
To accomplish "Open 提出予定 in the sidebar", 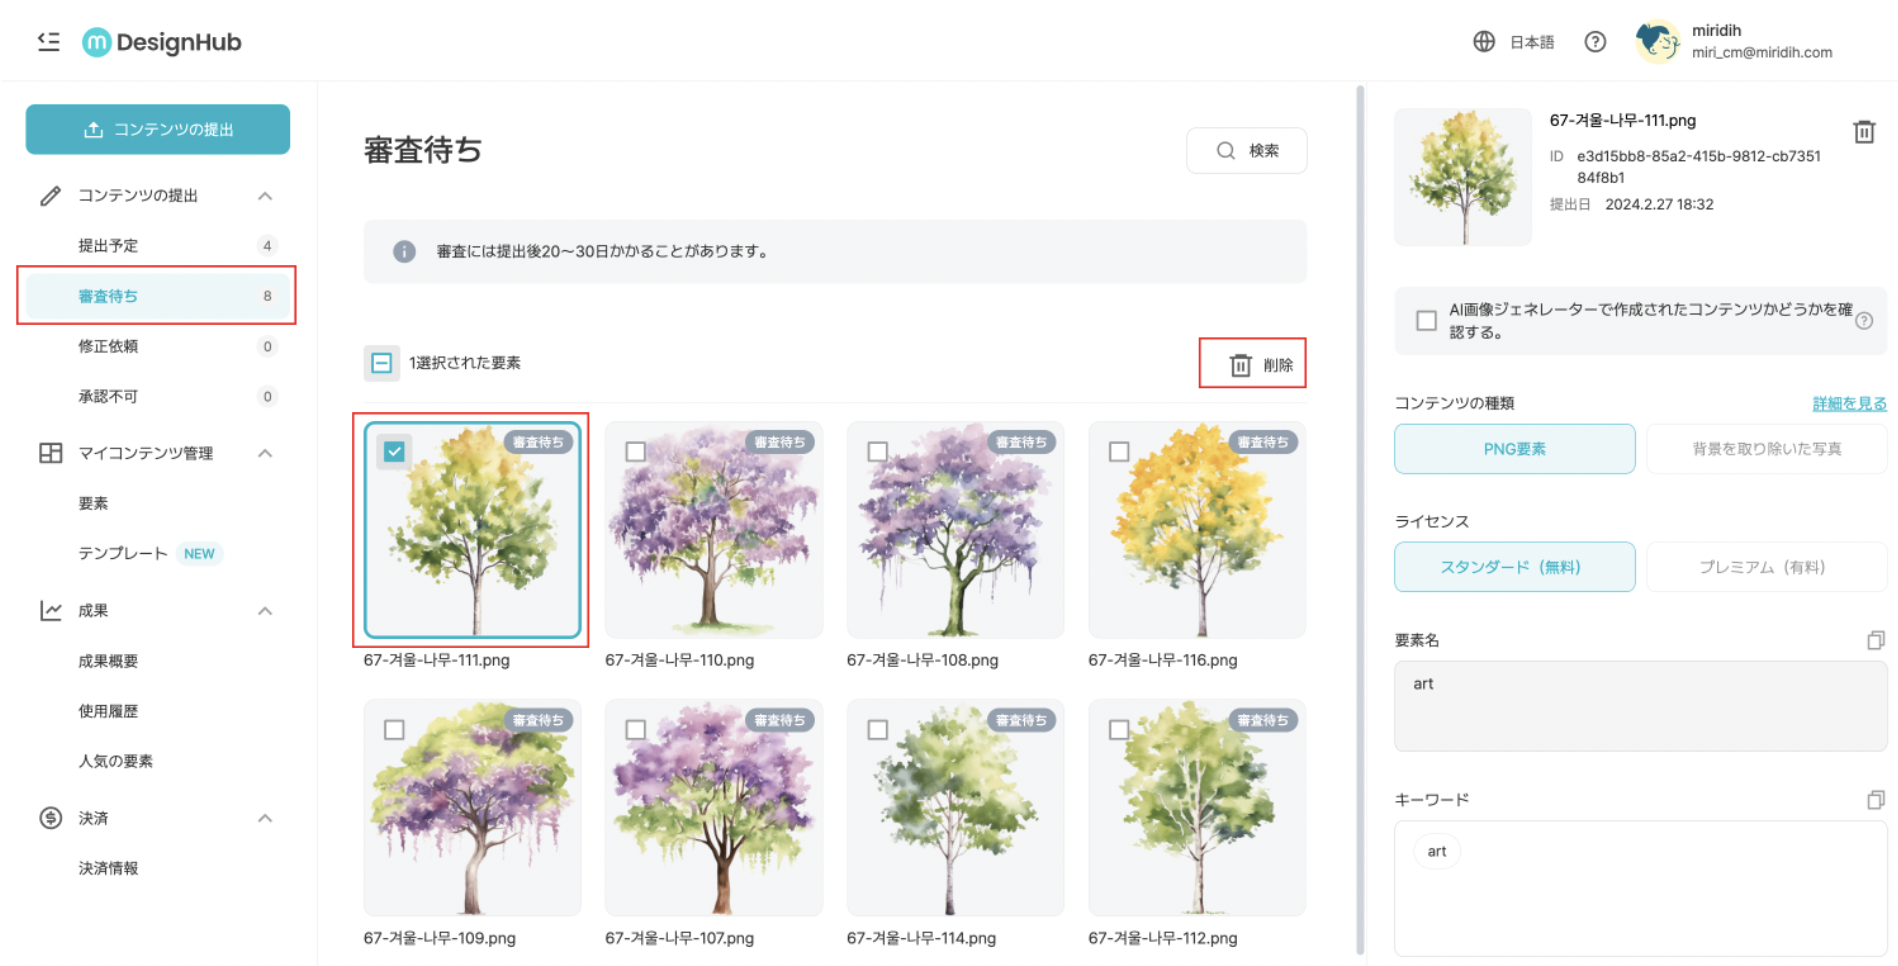I will coord(109,246).
